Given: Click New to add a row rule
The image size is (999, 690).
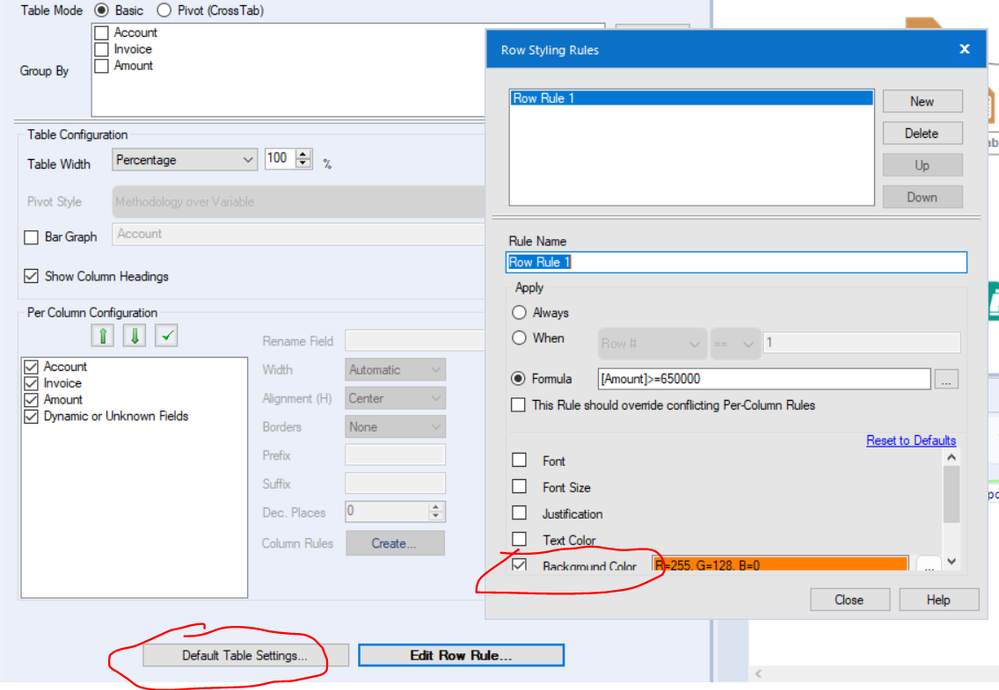Looking at the screenshot, I should coord(922,101).
